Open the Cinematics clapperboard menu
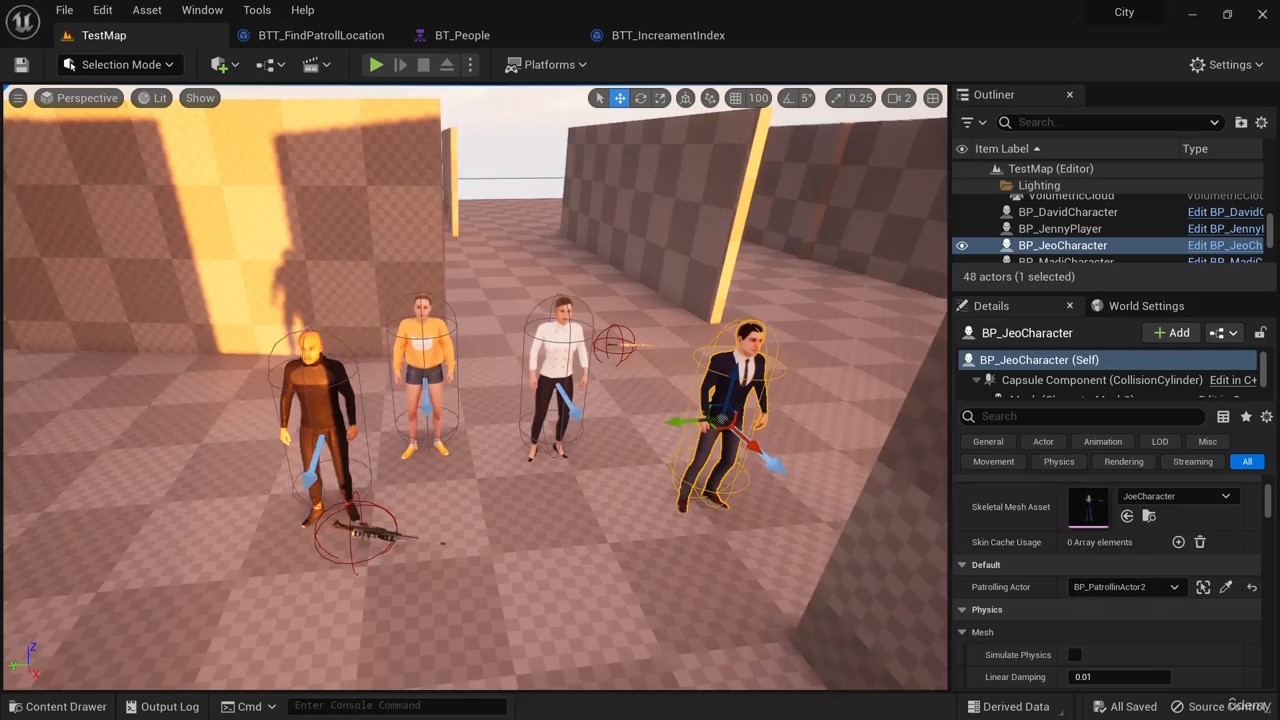Image resolution: width=1280 pixels, height=720 pixels. tap(316, 65)
